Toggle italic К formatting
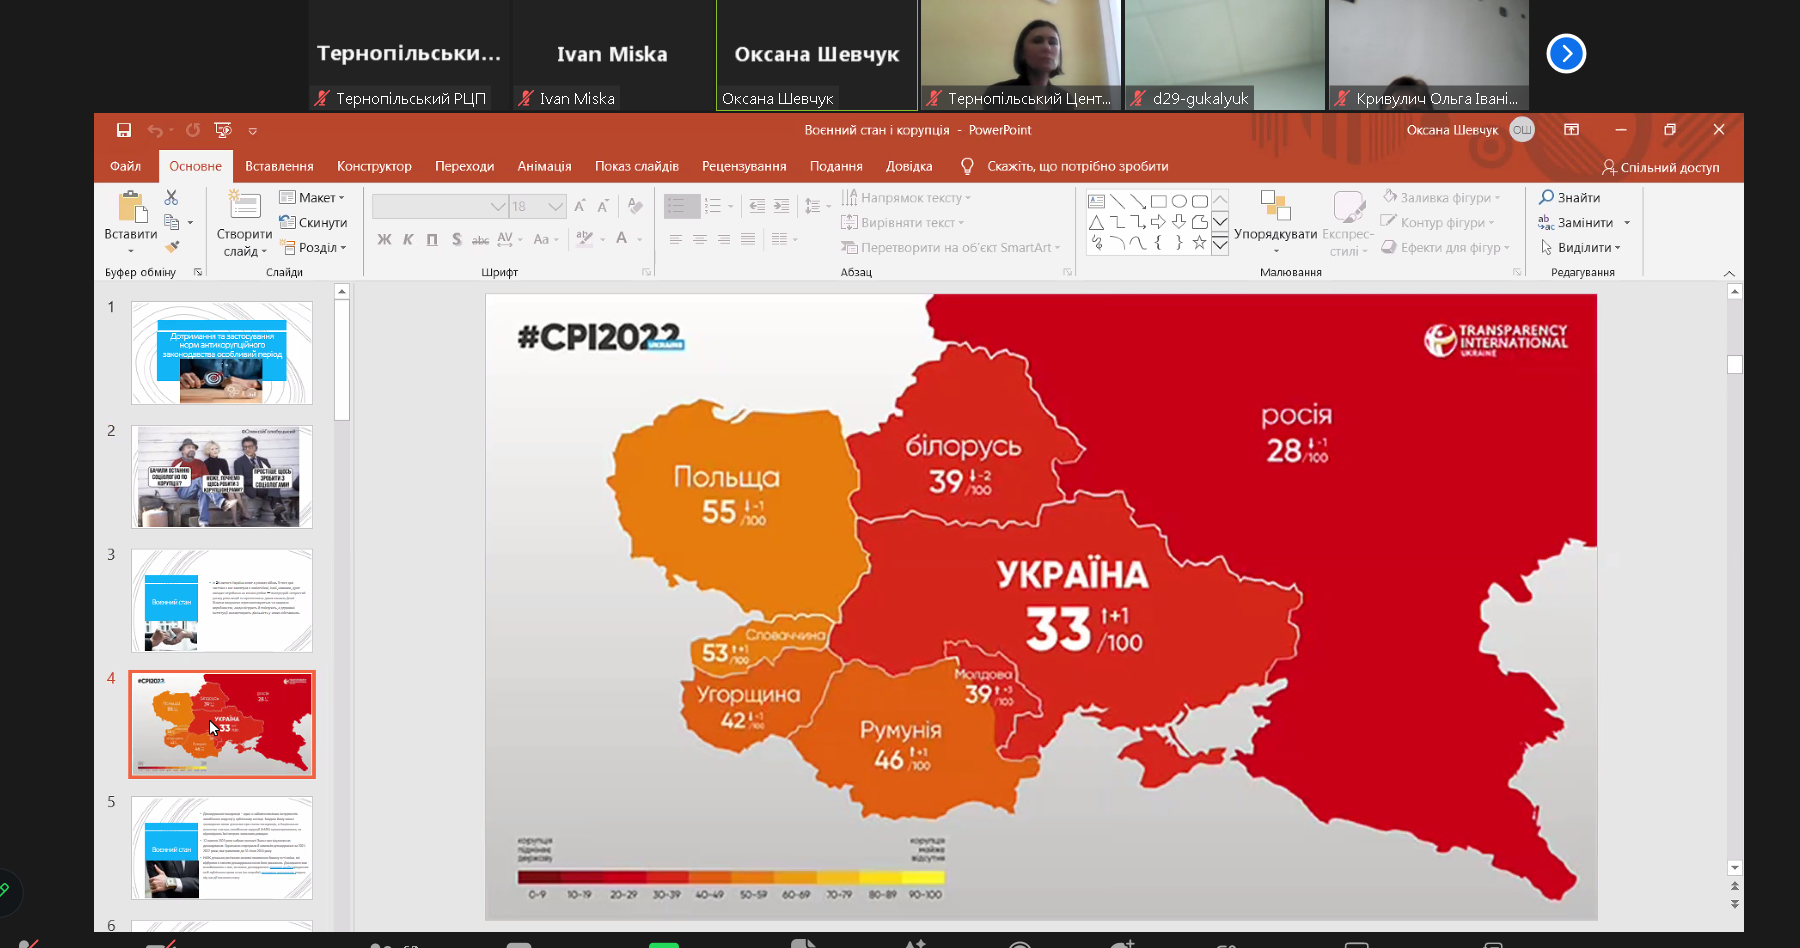Image resolution: width=1800 pixels, height=948 pixels. pos(408,239)
